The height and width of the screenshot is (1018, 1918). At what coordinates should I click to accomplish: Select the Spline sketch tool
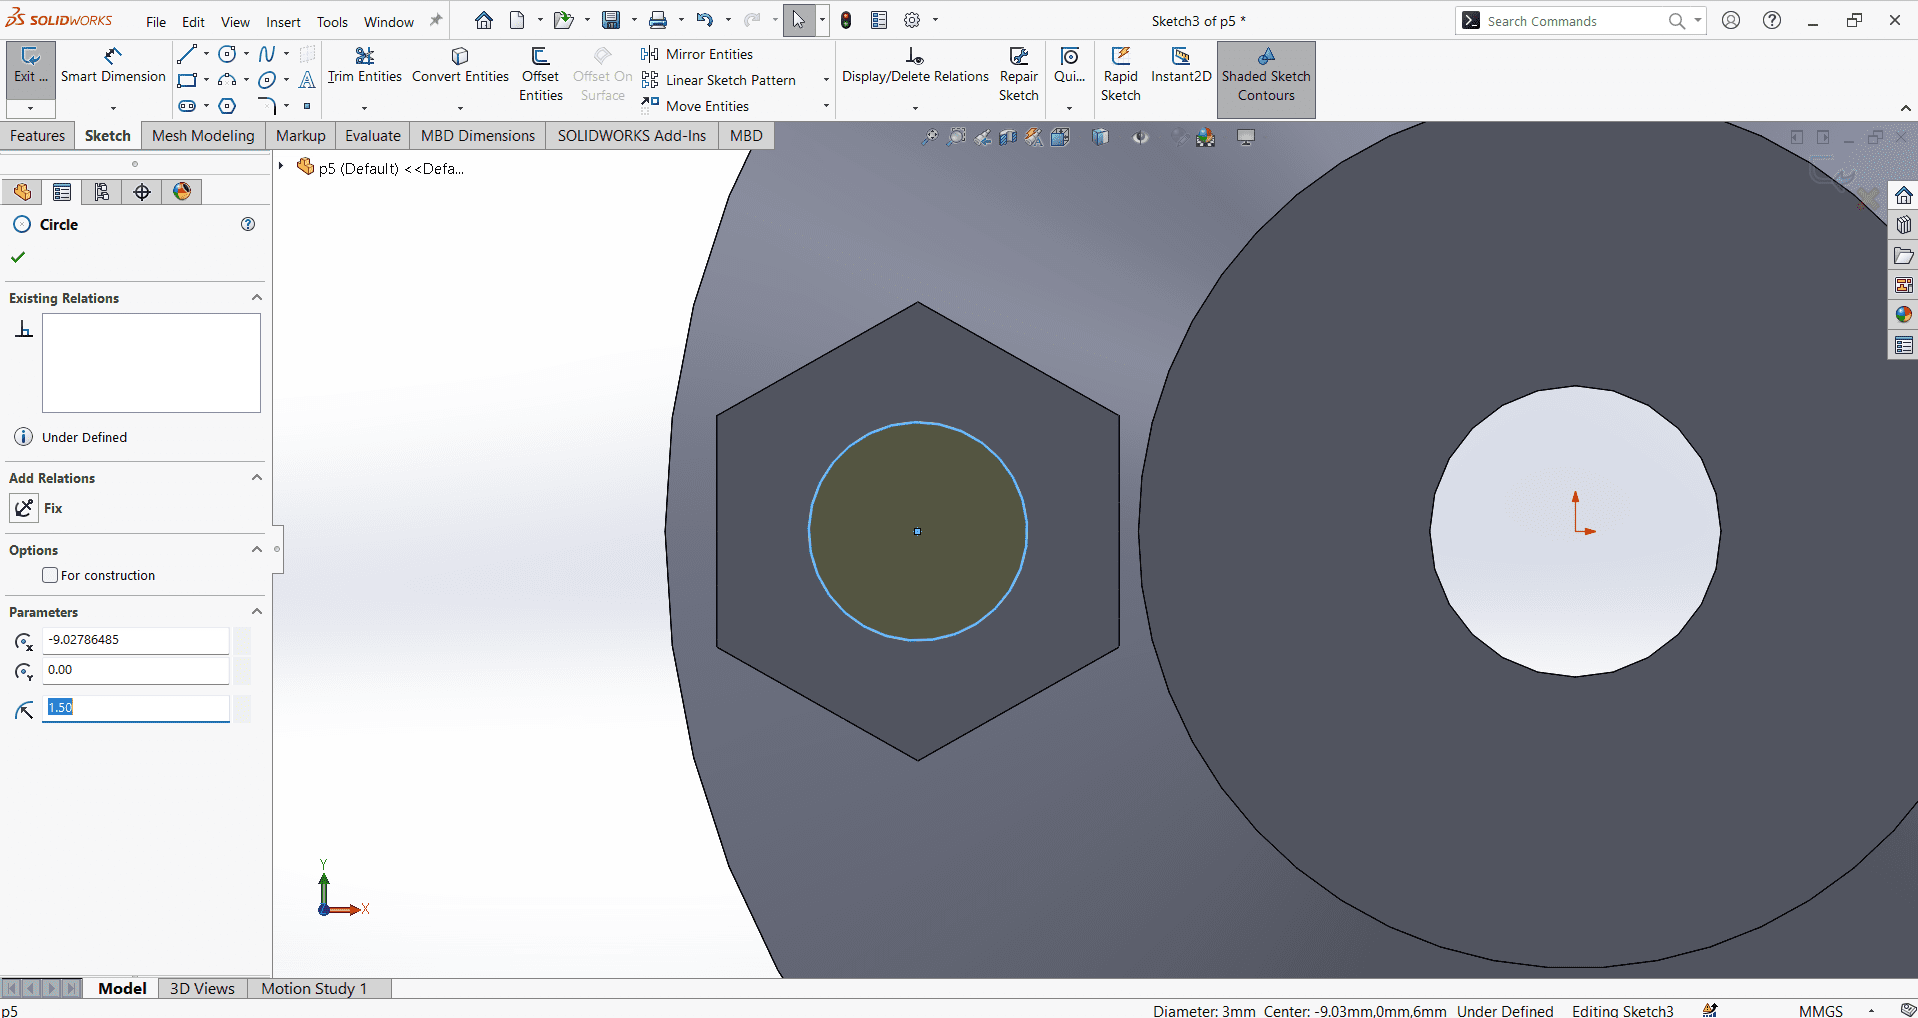point(267,54)
